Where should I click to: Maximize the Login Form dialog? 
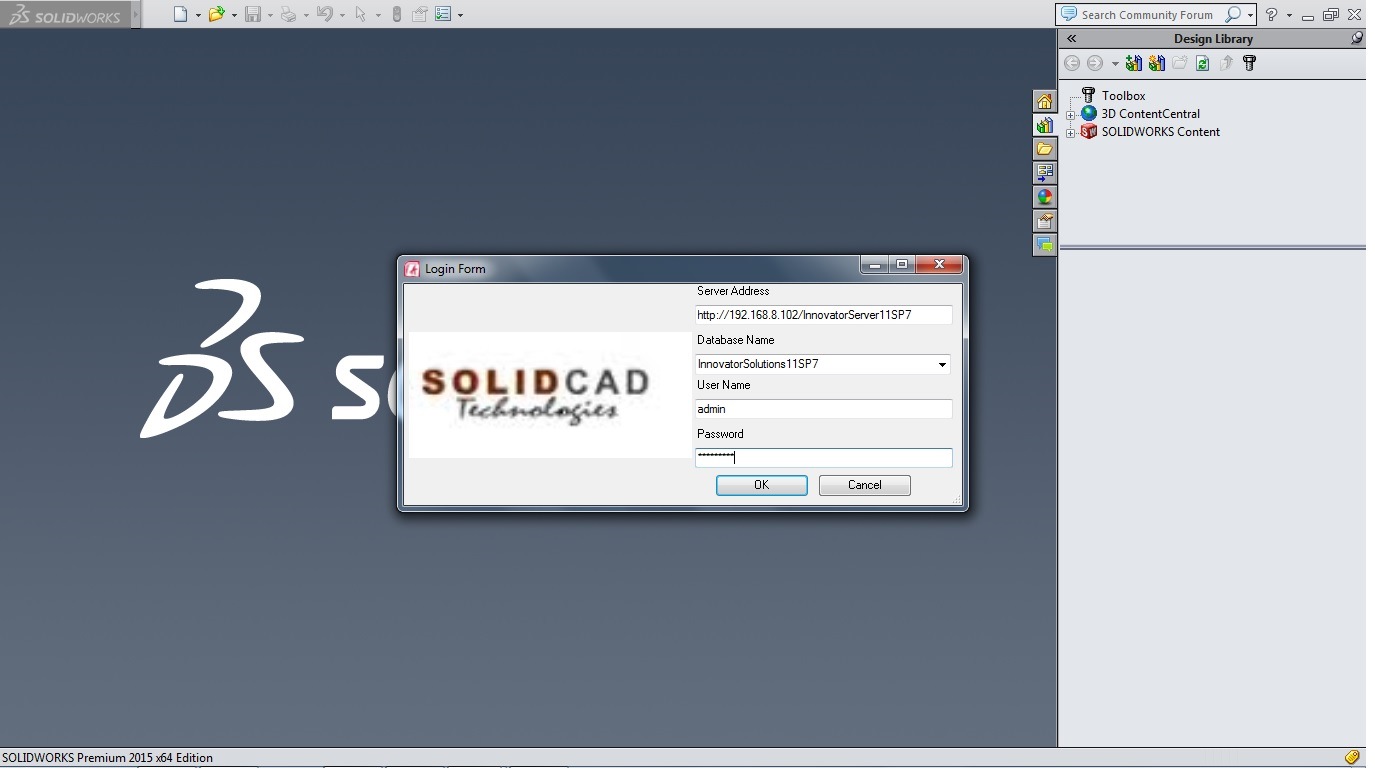[x=902, y=265]
